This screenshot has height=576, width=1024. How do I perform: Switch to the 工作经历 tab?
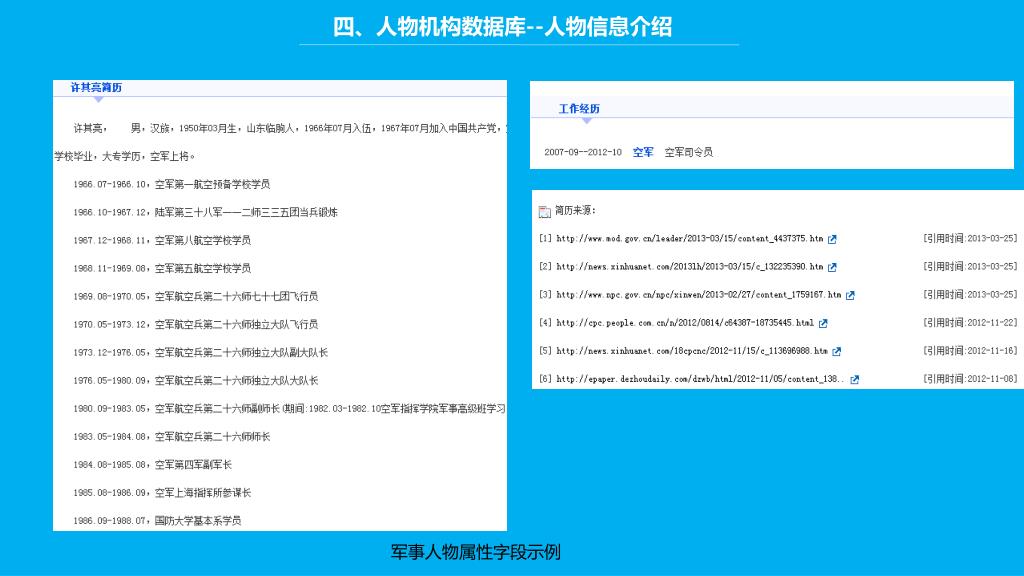click(579, 109)
